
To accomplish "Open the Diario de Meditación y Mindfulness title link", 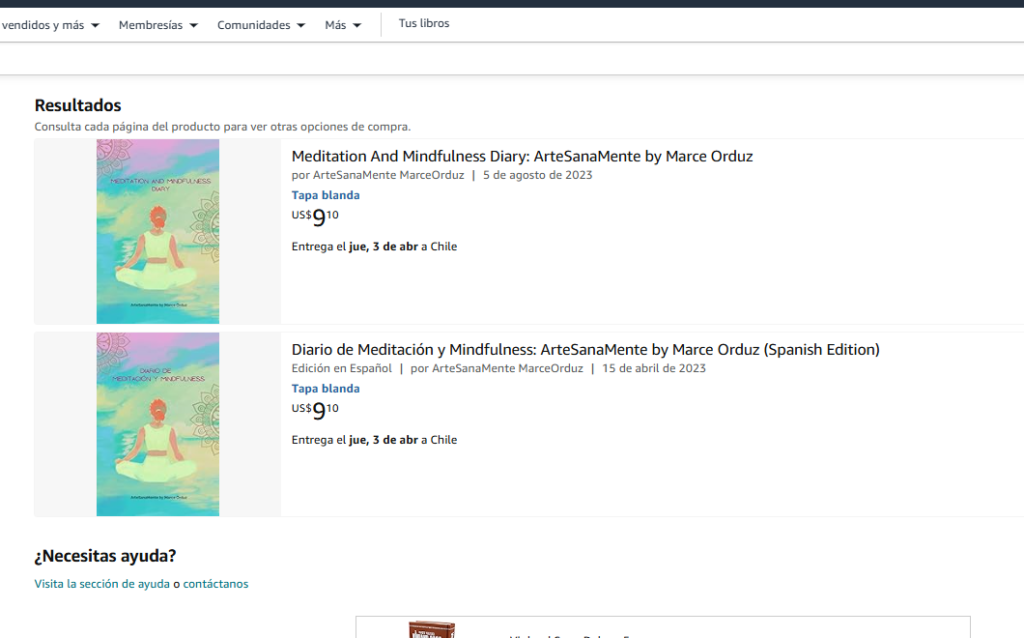I will click(585, 349).
